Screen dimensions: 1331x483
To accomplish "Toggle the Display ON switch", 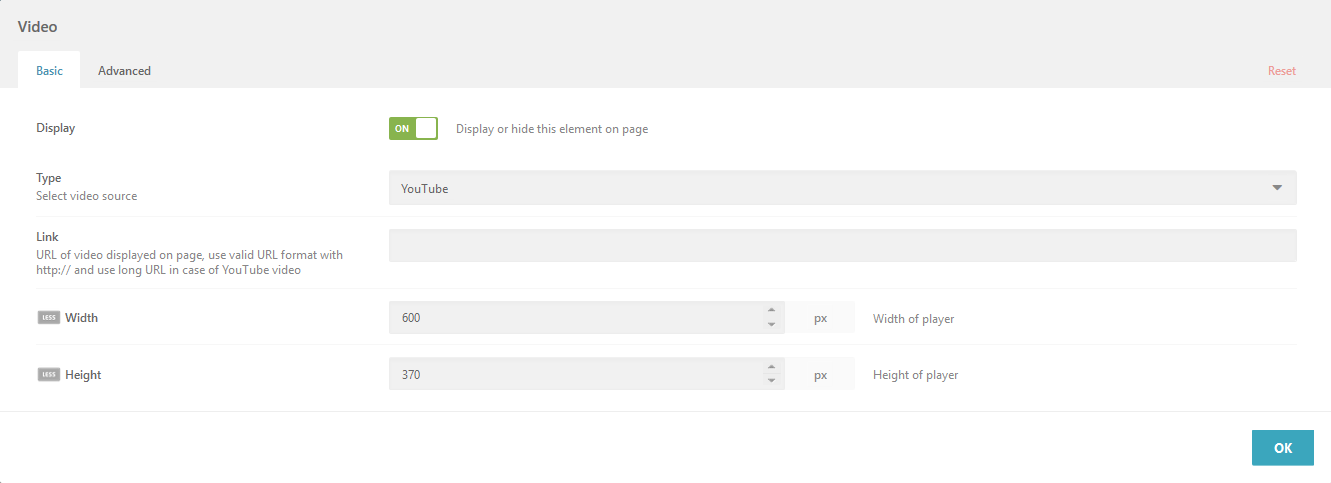I will click(413, 128).
